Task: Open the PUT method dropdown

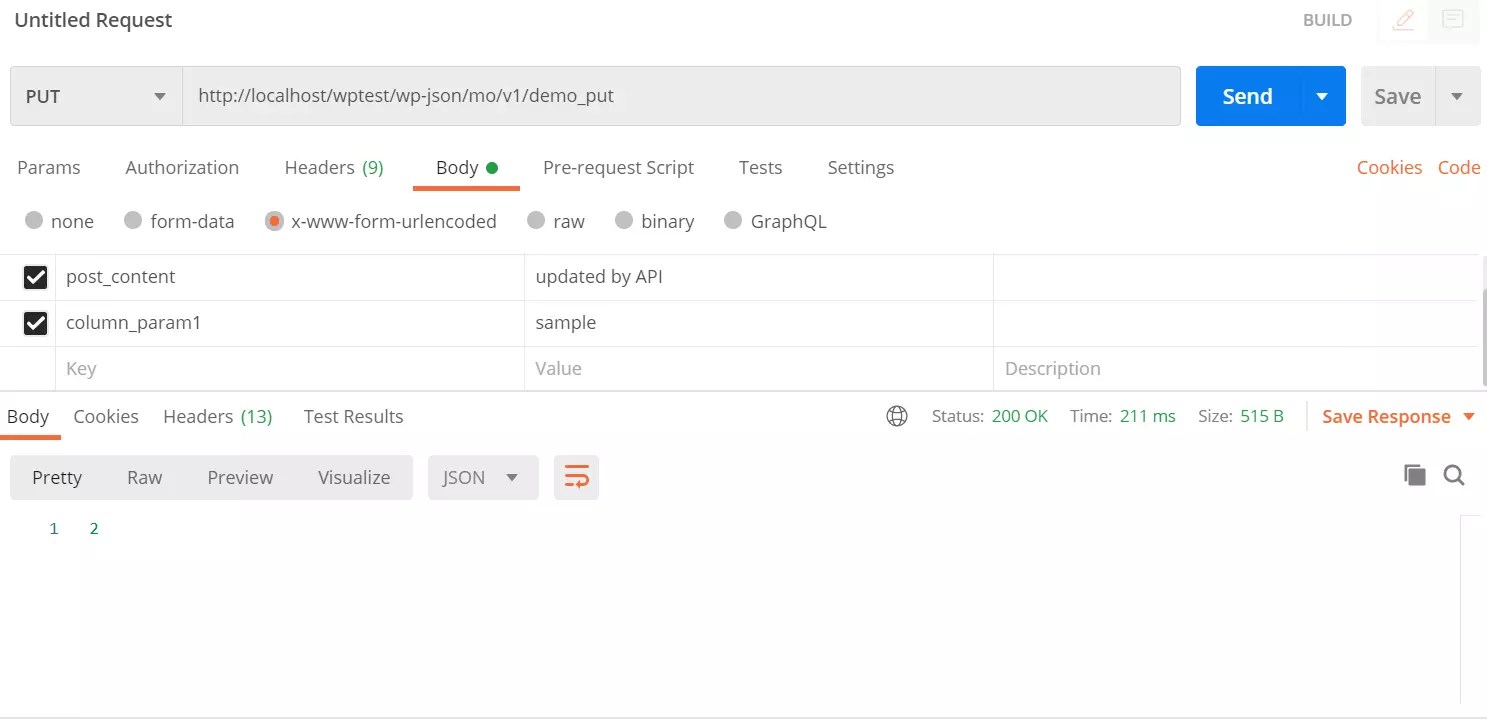Action: [x=159, y=96]
